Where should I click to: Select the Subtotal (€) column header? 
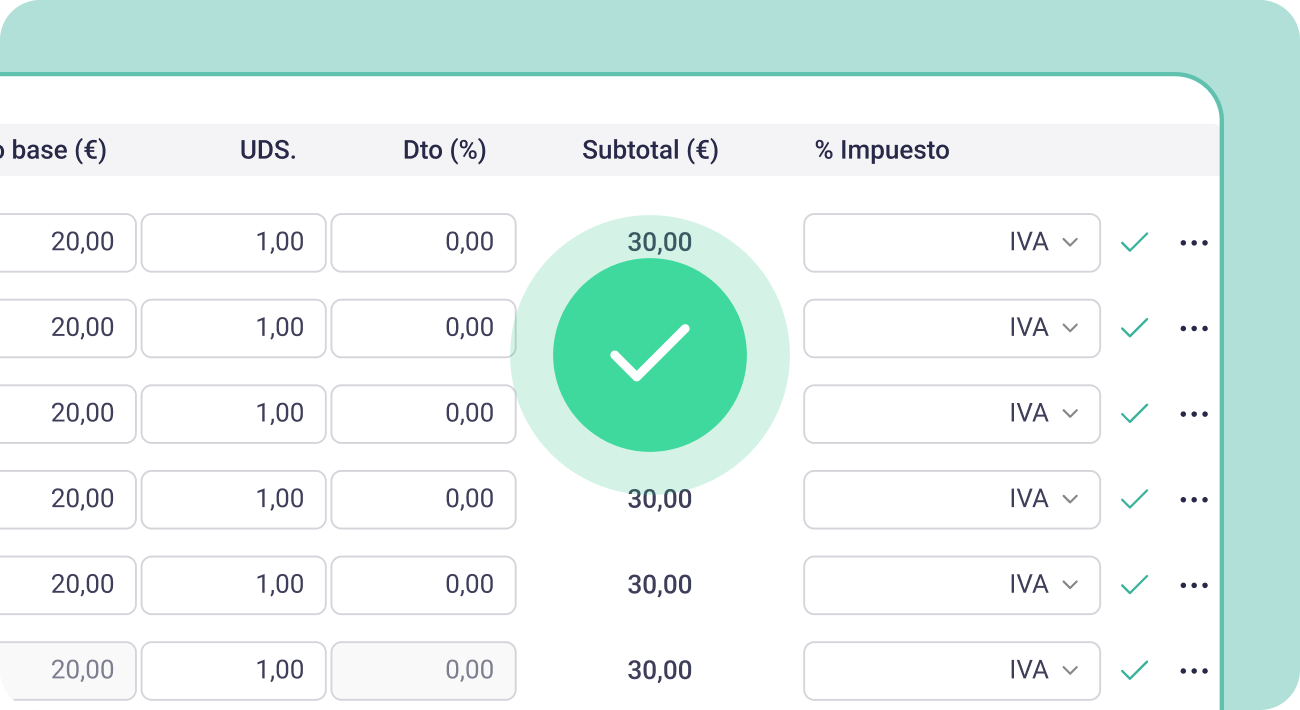coord(650,149)
